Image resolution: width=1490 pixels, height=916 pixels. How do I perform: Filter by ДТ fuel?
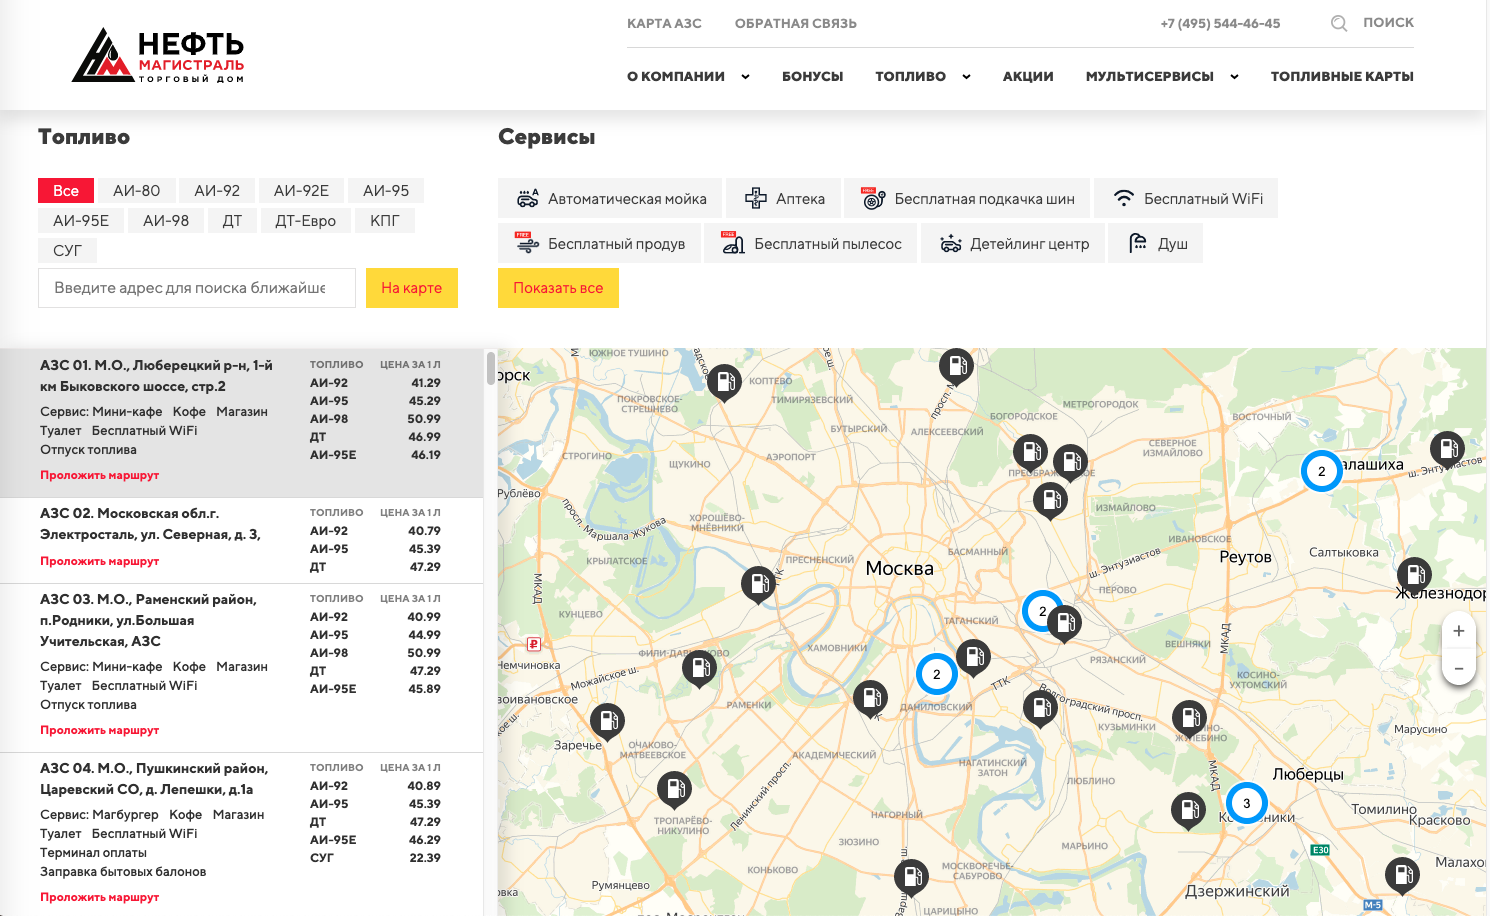coord(232,220)
